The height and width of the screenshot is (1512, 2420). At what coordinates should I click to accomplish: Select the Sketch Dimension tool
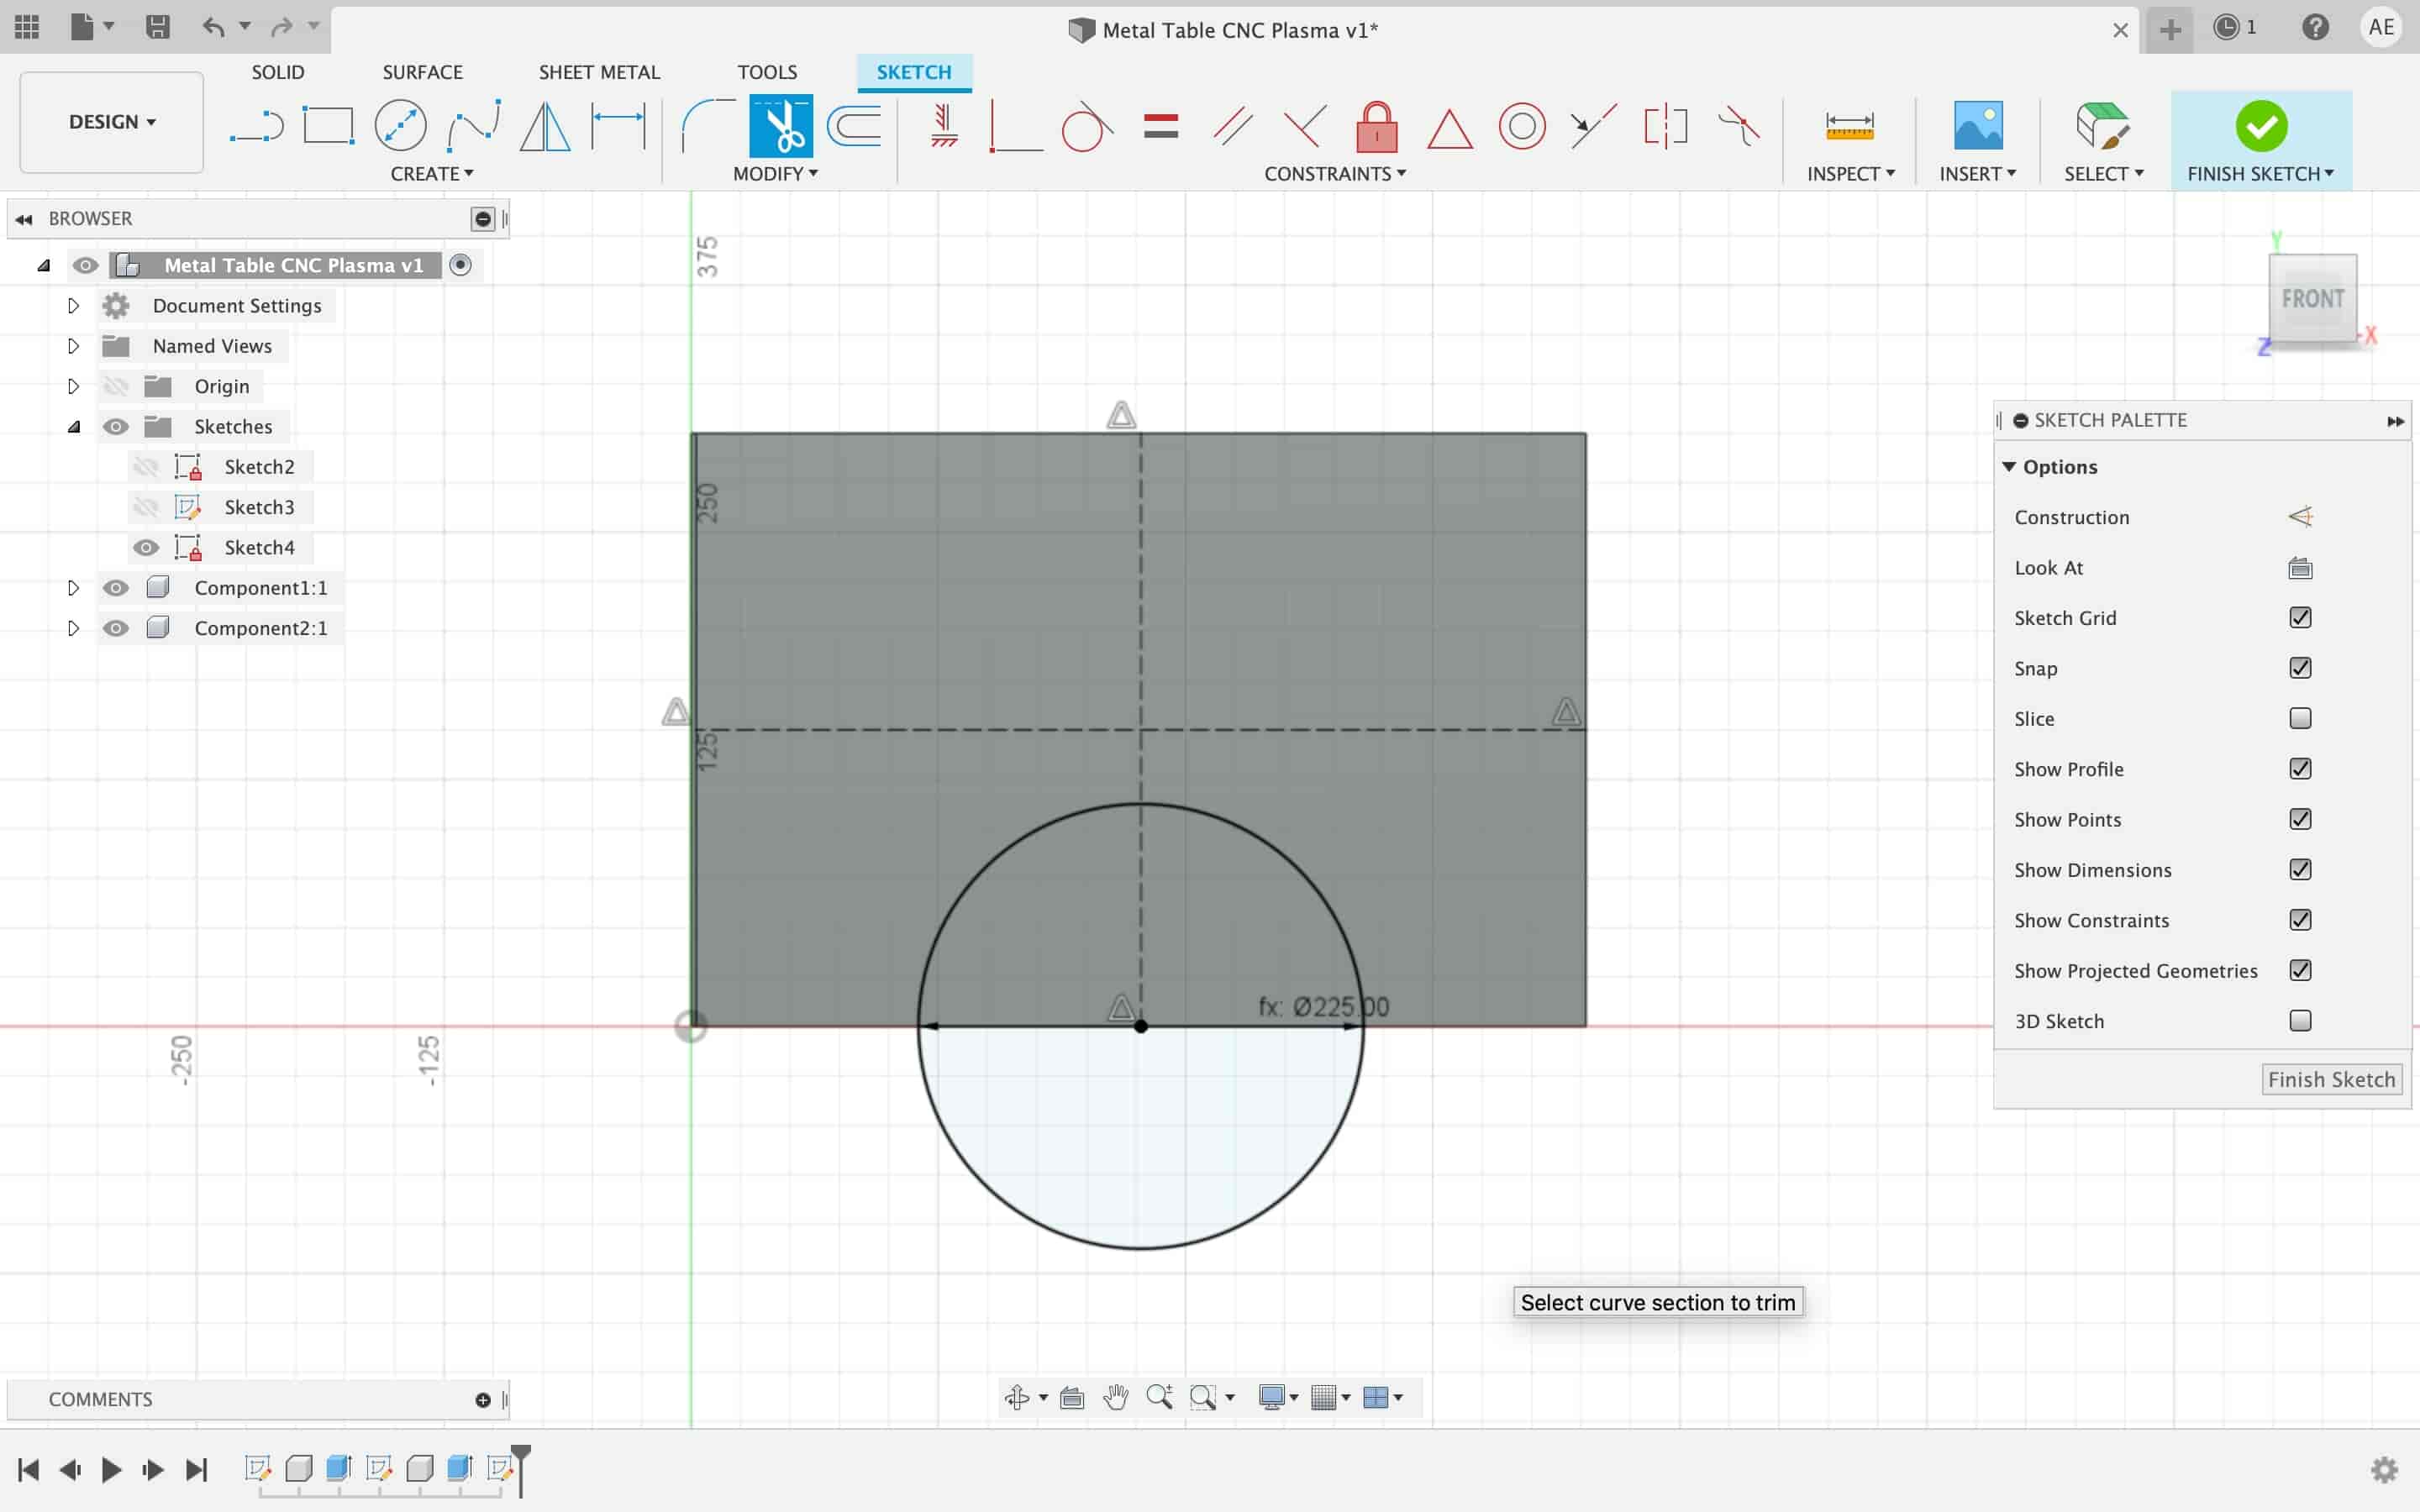click(x=618, y=126)
